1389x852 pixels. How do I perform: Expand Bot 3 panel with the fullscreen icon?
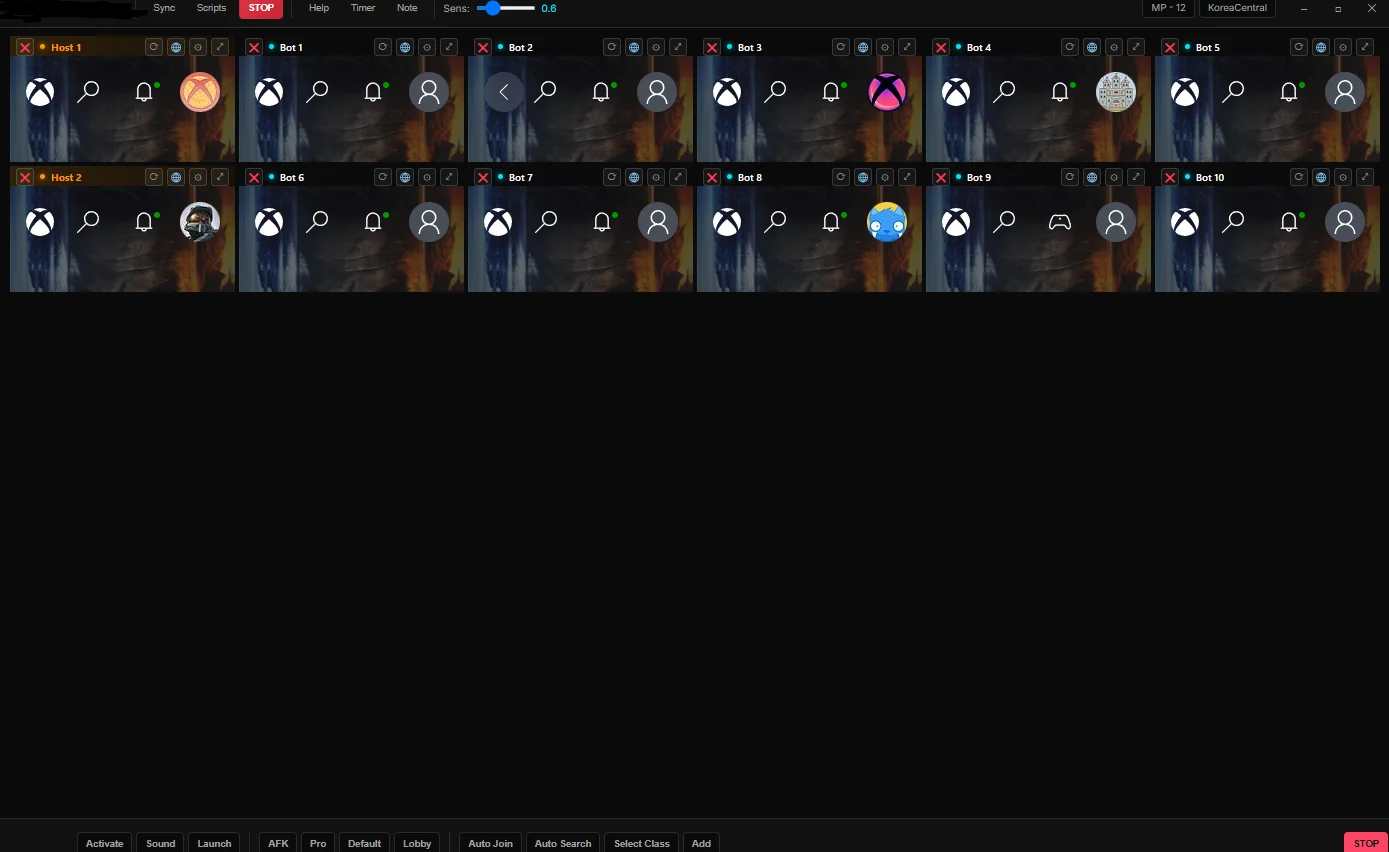(907, 47)
